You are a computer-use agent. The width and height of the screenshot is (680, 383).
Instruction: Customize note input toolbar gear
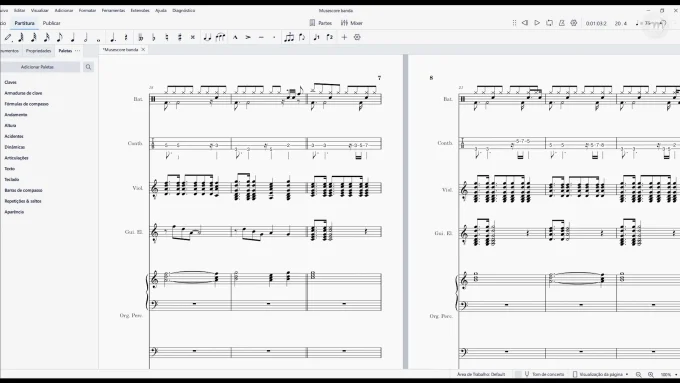pyautogui.click(x=357, y=37)
